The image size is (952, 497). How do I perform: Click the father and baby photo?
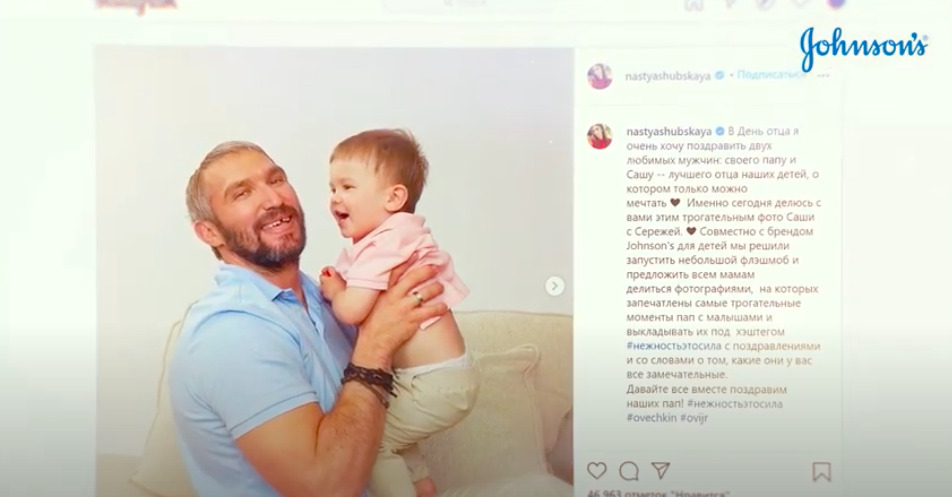[x=334, y=272]
